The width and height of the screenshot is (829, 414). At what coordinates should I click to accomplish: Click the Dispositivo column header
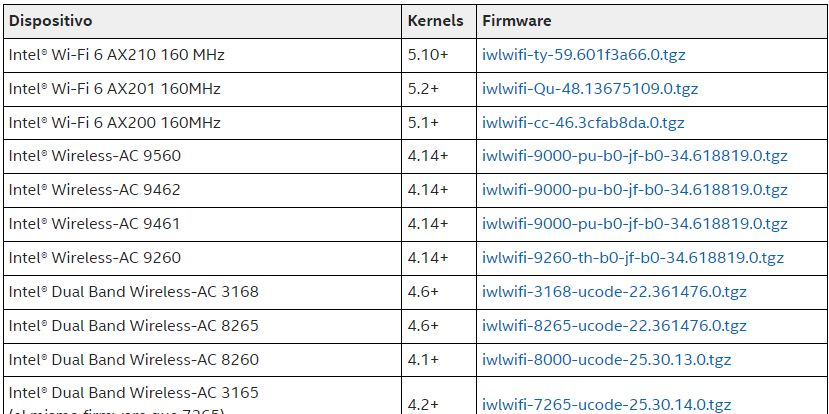tap(51, 20)
